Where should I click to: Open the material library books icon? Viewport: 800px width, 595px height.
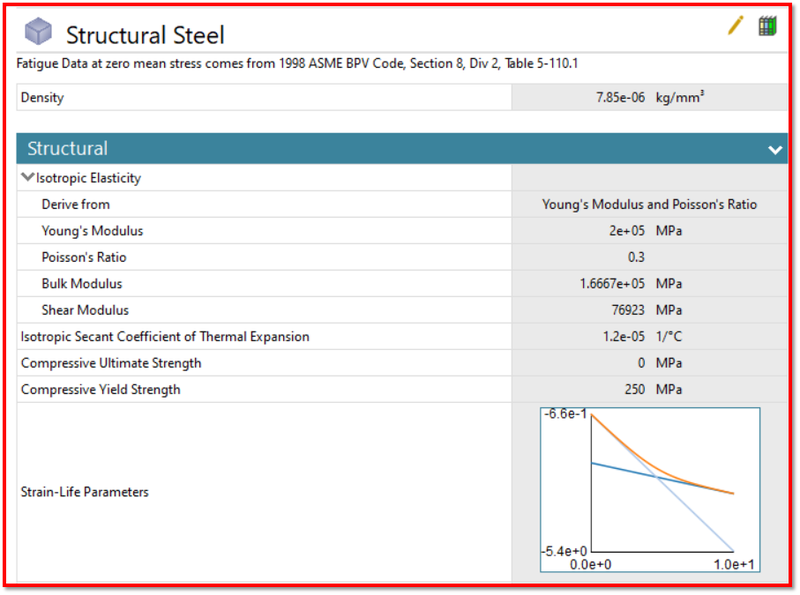coord(767,26)
